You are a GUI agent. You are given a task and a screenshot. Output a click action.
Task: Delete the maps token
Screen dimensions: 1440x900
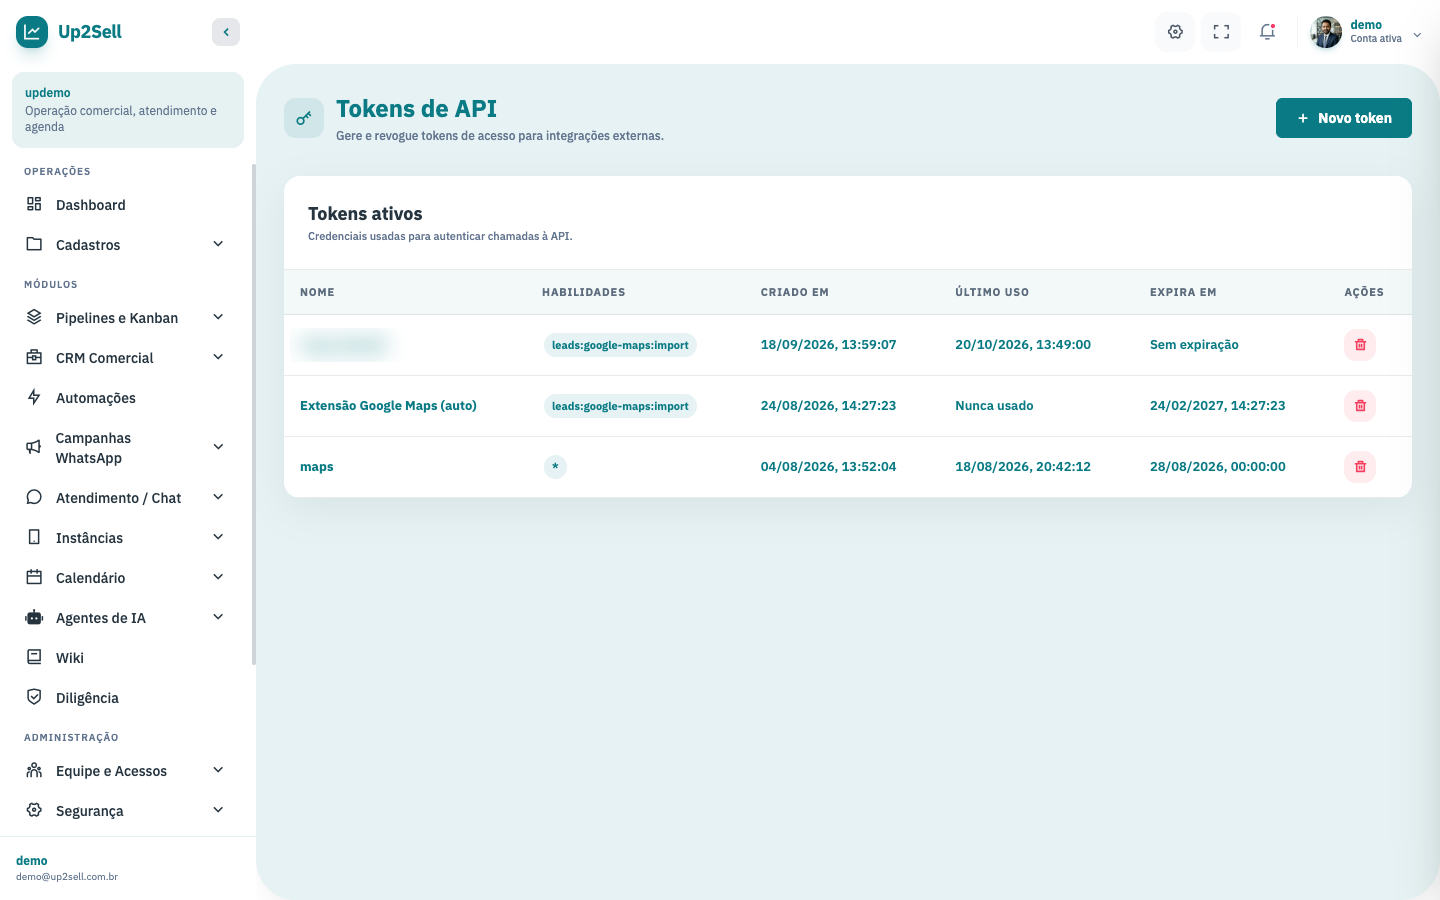(x=1360, y=467)
